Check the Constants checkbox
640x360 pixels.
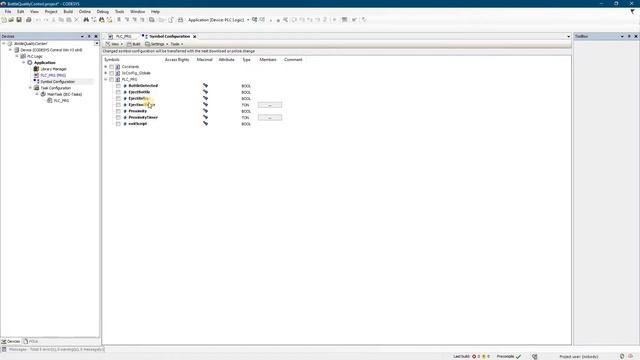pos(111,67)
